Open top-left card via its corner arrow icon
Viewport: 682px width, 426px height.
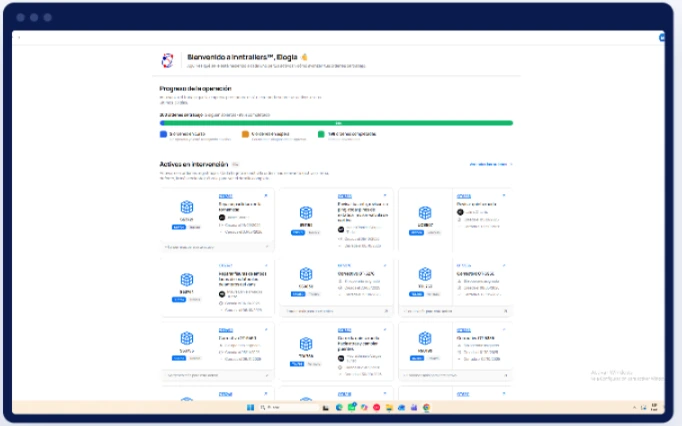(266, 196)
